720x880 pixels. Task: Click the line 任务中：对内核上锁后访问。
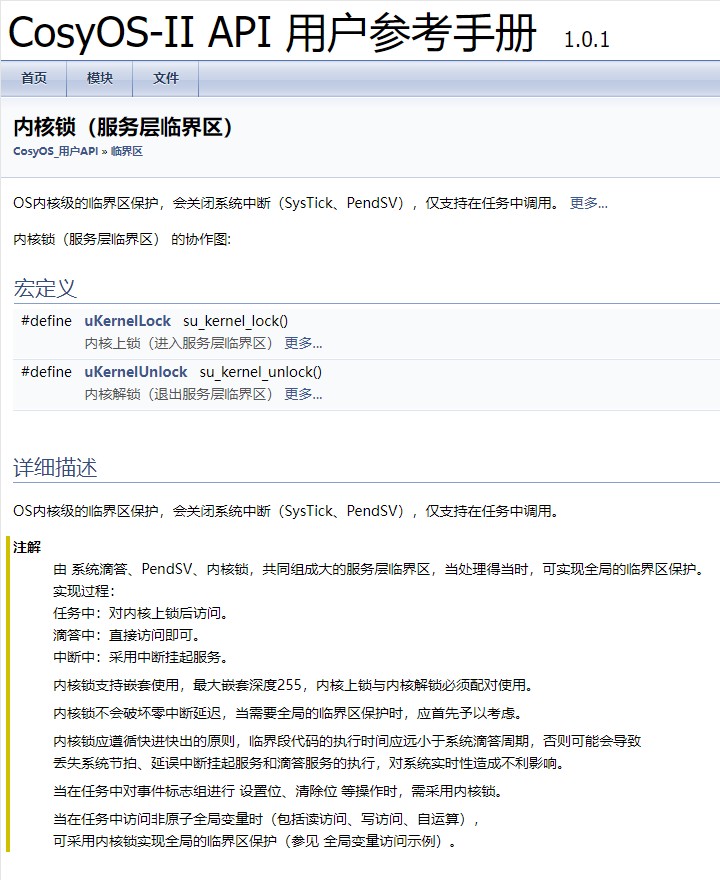(141, 613)
